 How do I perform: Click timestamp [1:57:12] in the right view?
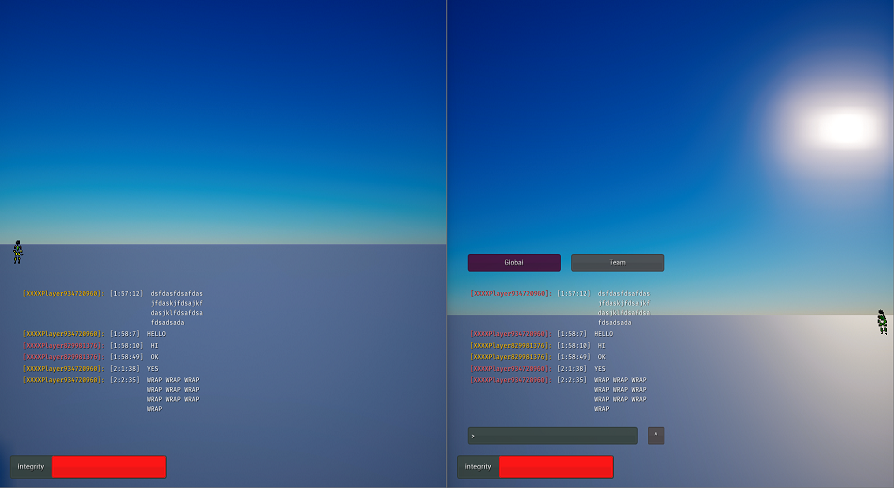(574, 294)
